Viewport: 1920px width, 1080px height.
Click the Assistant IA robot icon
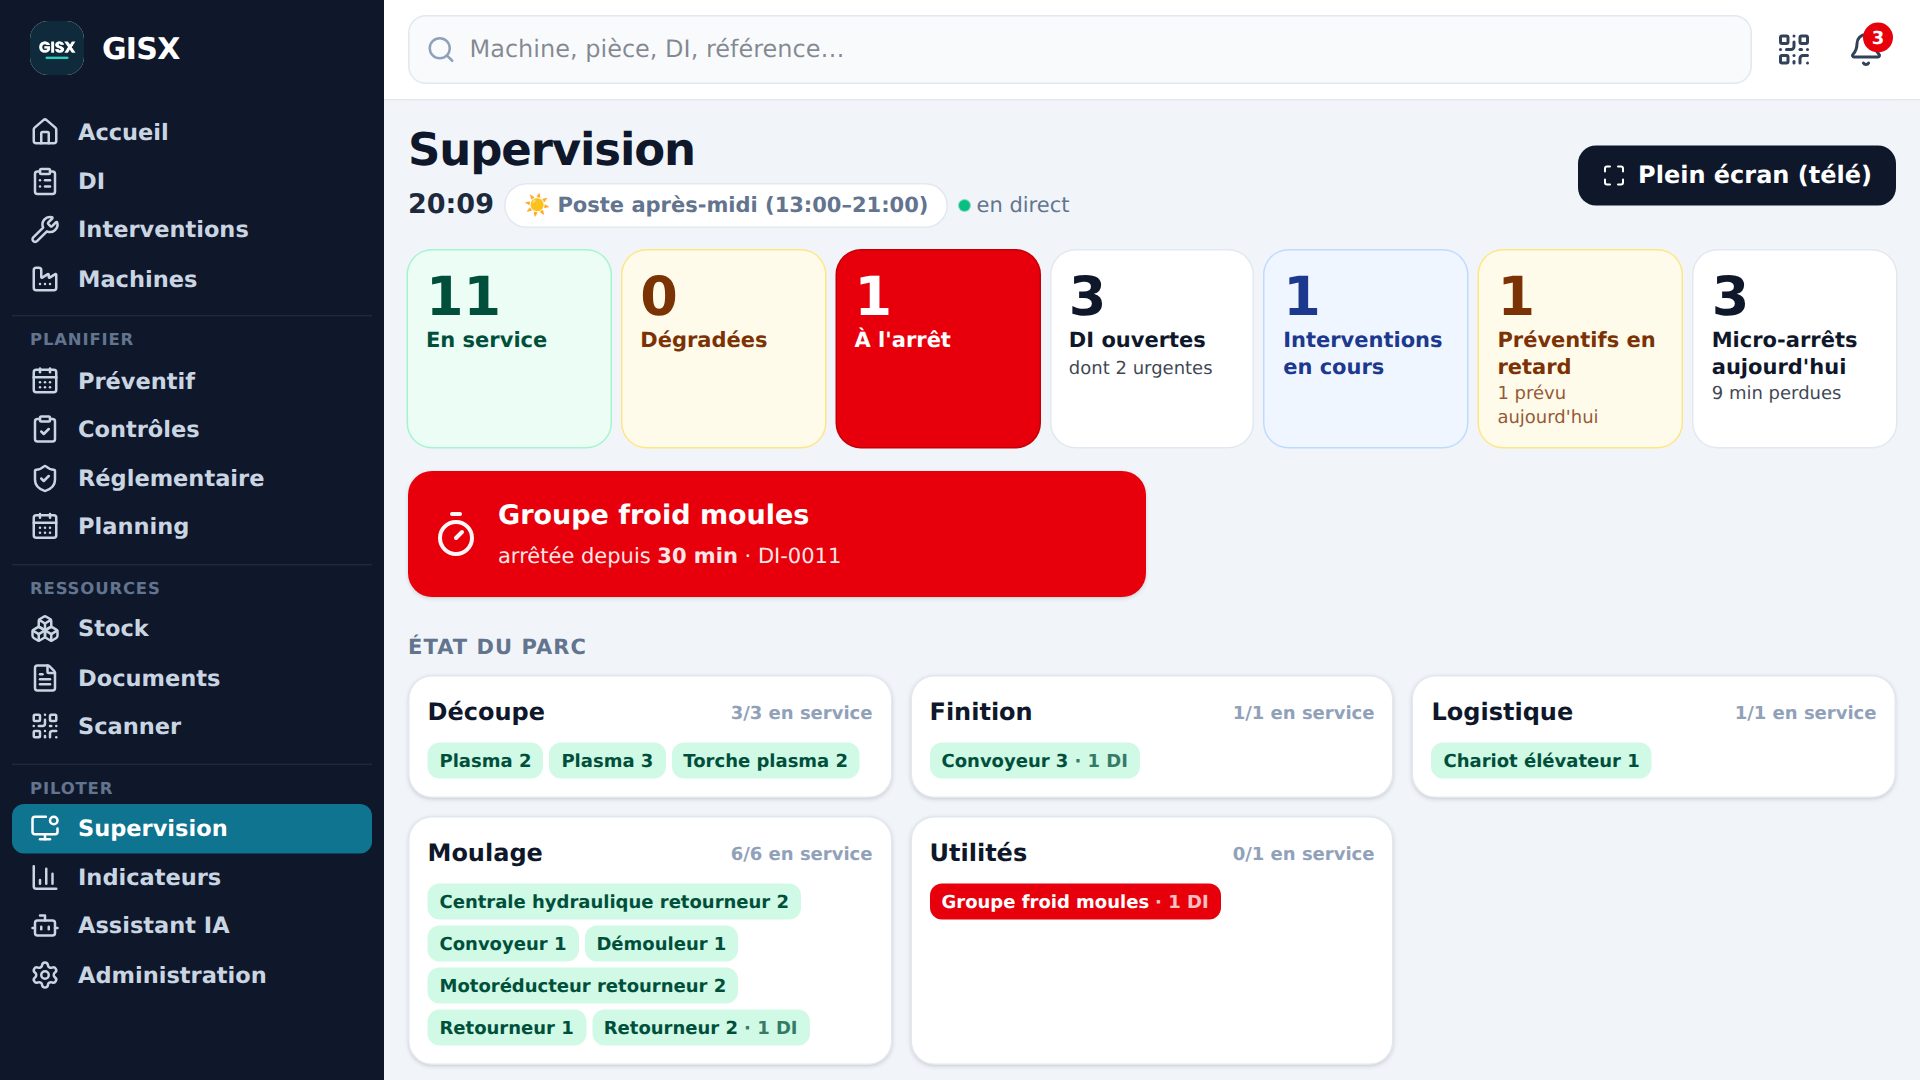pyautogui.click(x=45, y=925)
